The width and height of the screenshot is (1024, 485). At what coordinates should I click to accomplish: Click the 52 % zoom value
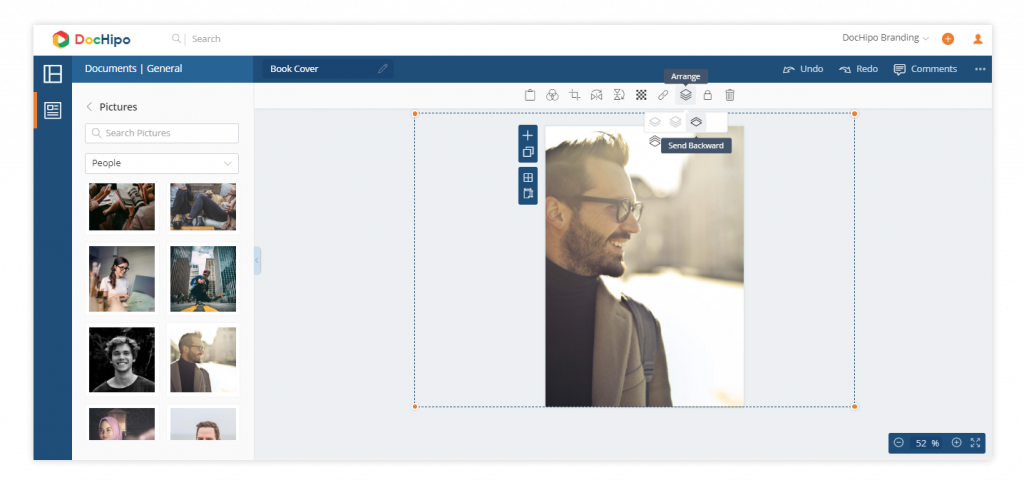pyautogui.click(x=927, y=443)
